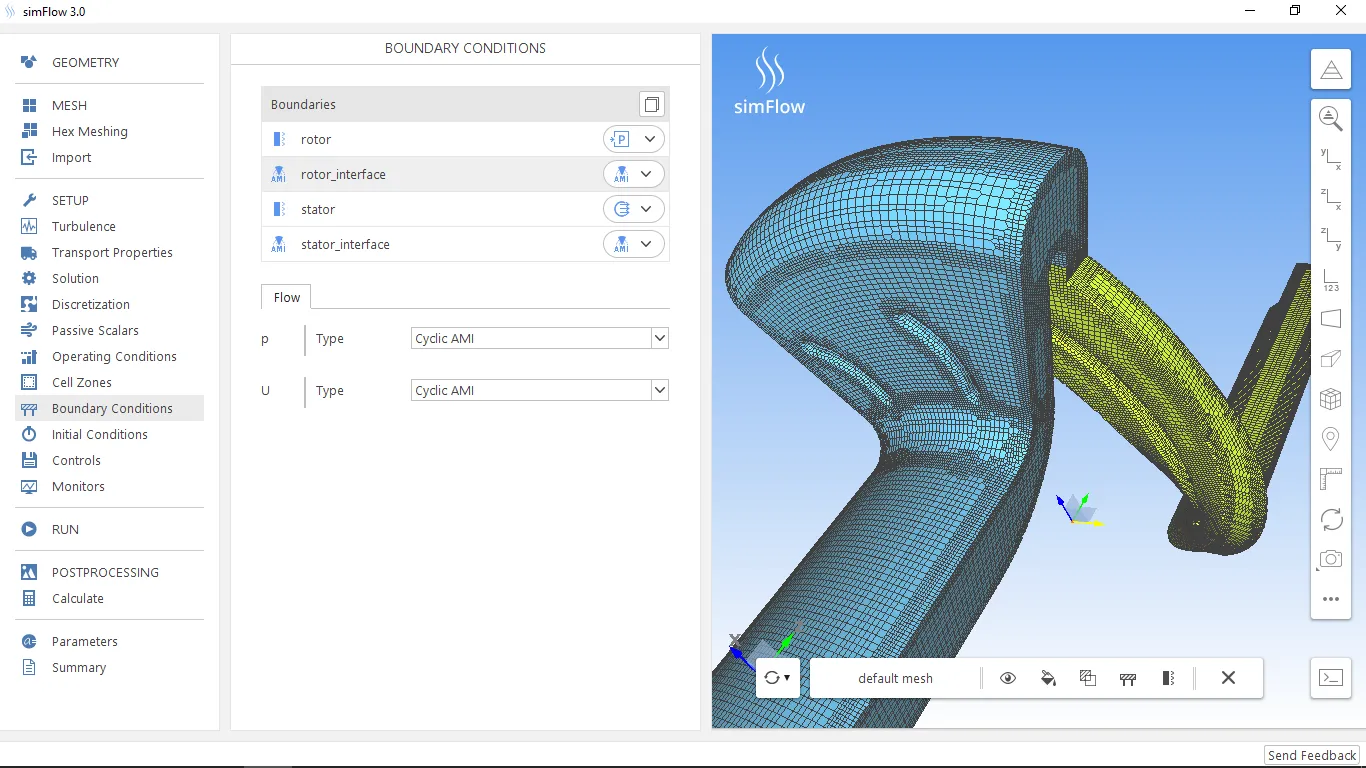The height and width of the screenshot is (768, 1366).
Task: Open Initial Conditions panel
Action: point(99,434)
